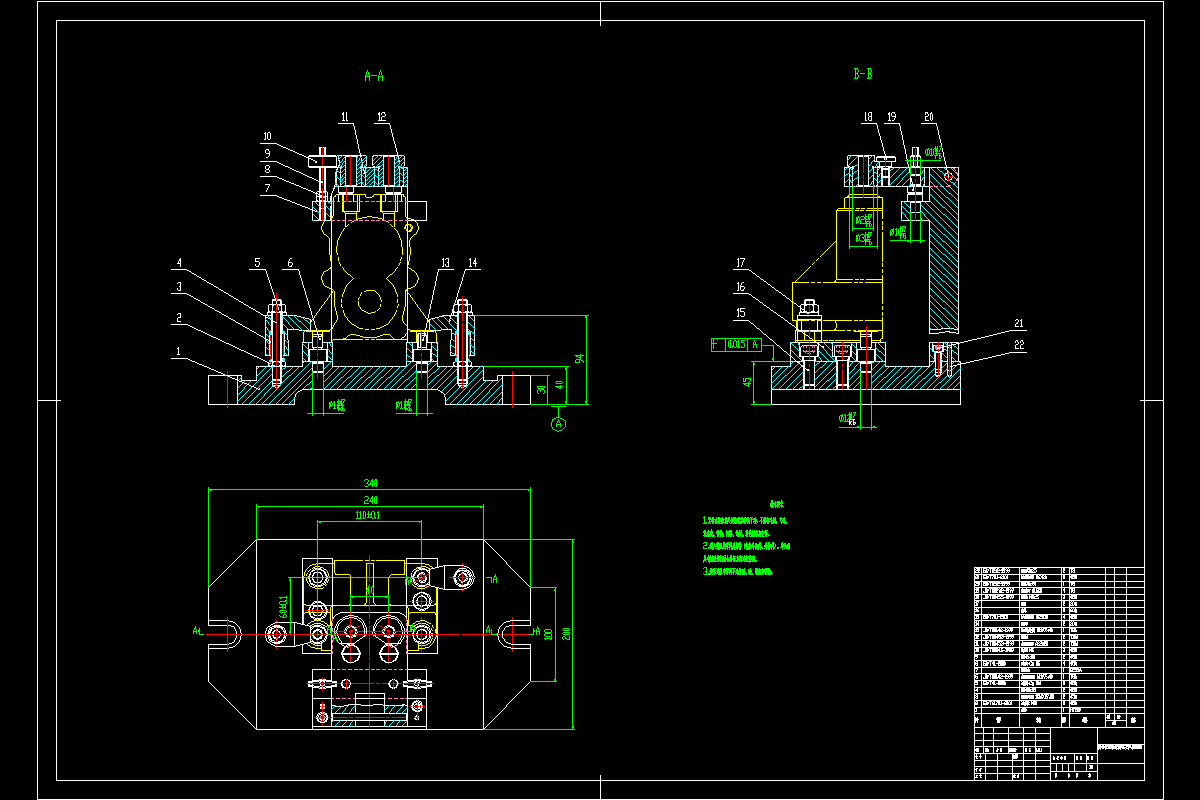Click the green technical requirements heading
Image resolution: width=1200 pixels, height=800 pixels.
pos(776,504)
